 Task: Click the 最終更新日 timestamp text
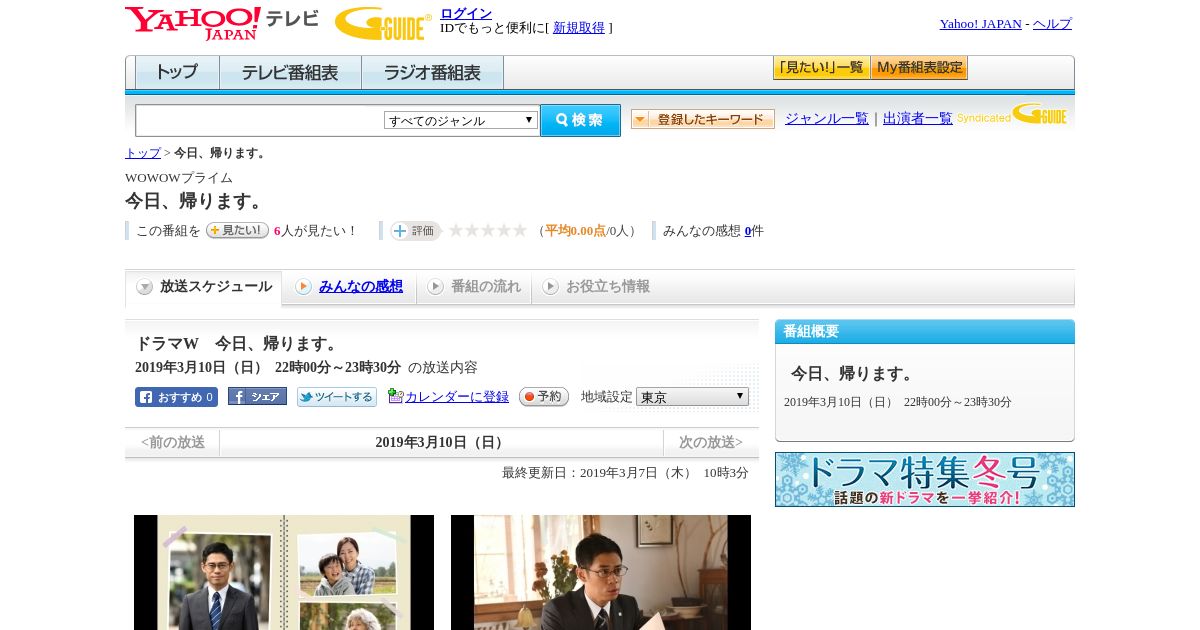click(625, 473)
